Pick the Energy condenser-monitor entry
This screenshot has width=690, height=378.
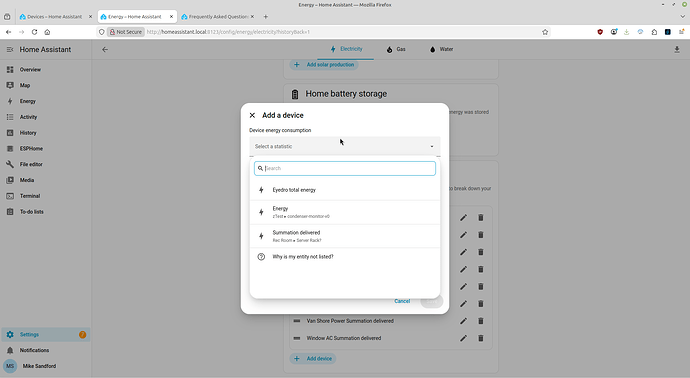345,212
